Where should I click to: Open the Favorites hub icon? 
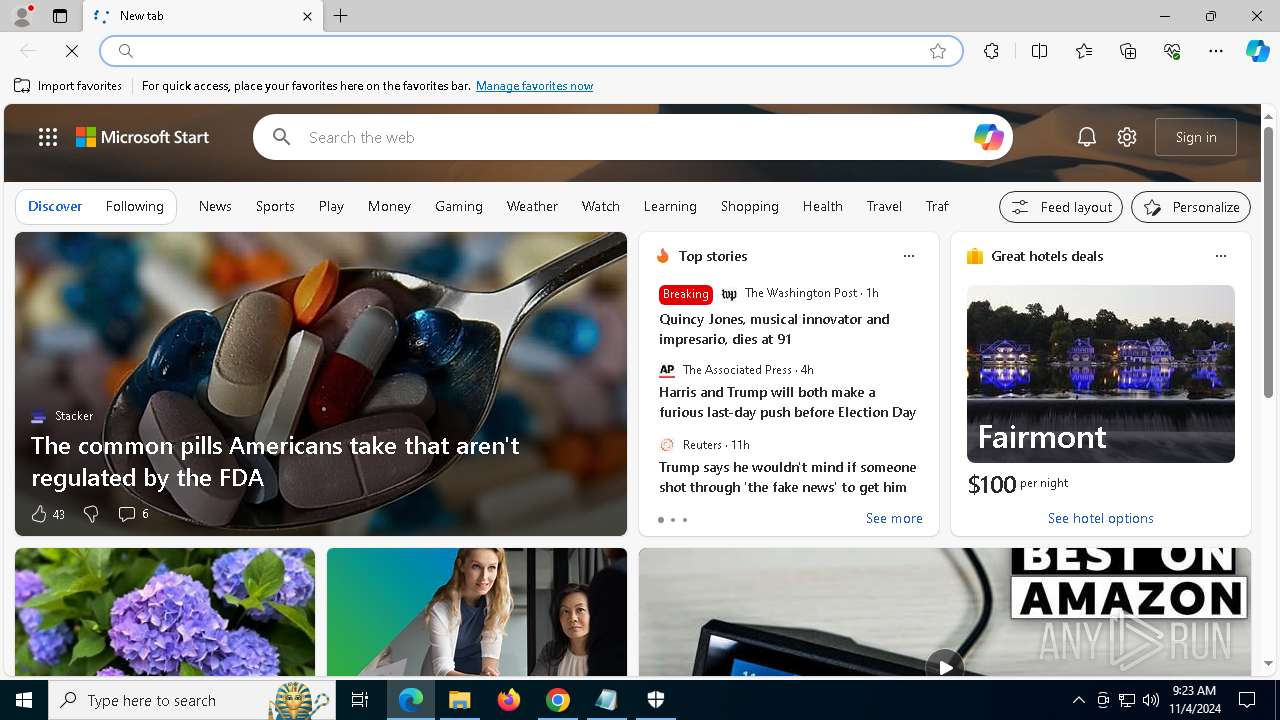(1084, 51)
